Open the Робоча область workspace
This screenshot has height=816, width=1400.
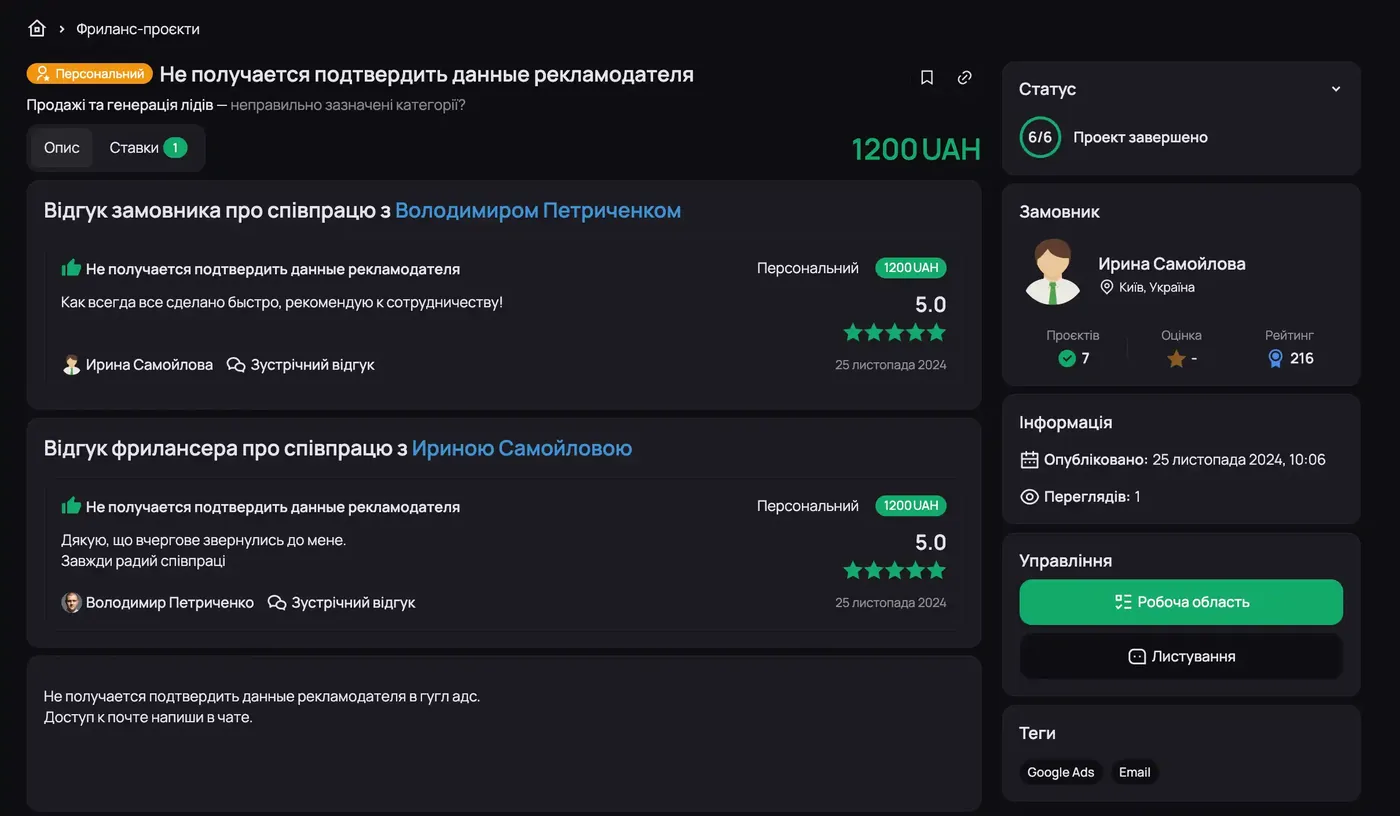coord(1181,602)
